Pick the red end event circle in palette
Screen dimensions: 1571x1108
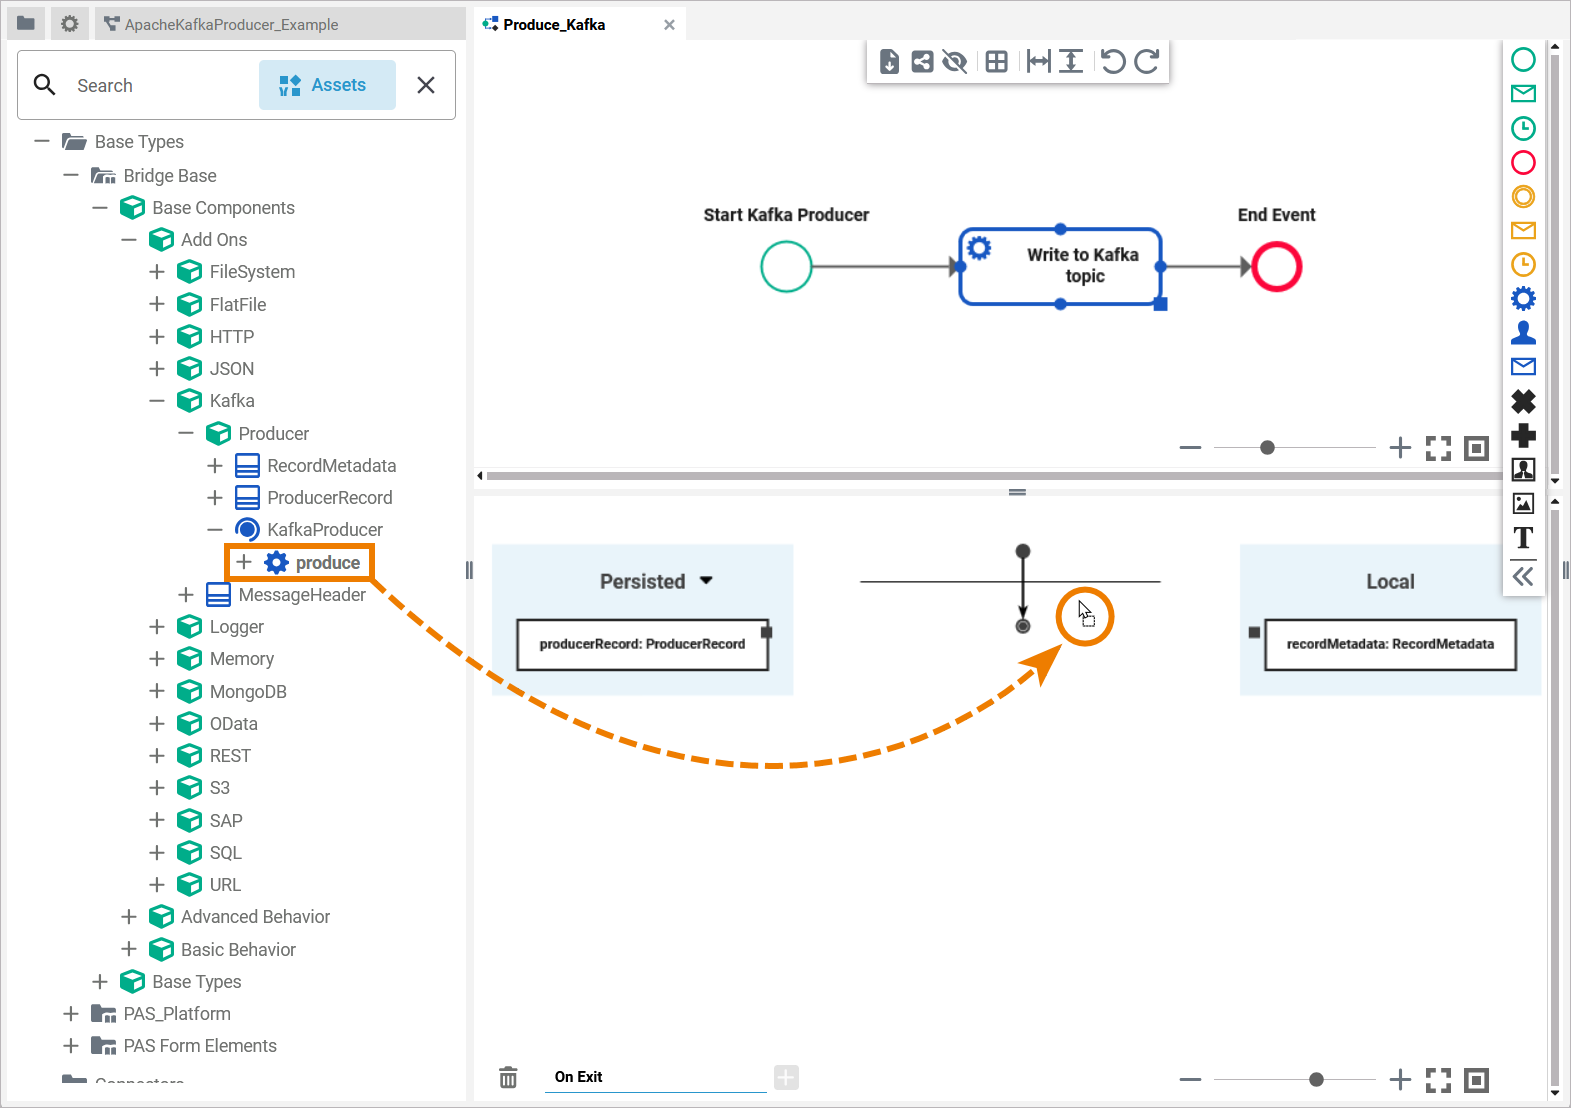tap(1523, 162)
